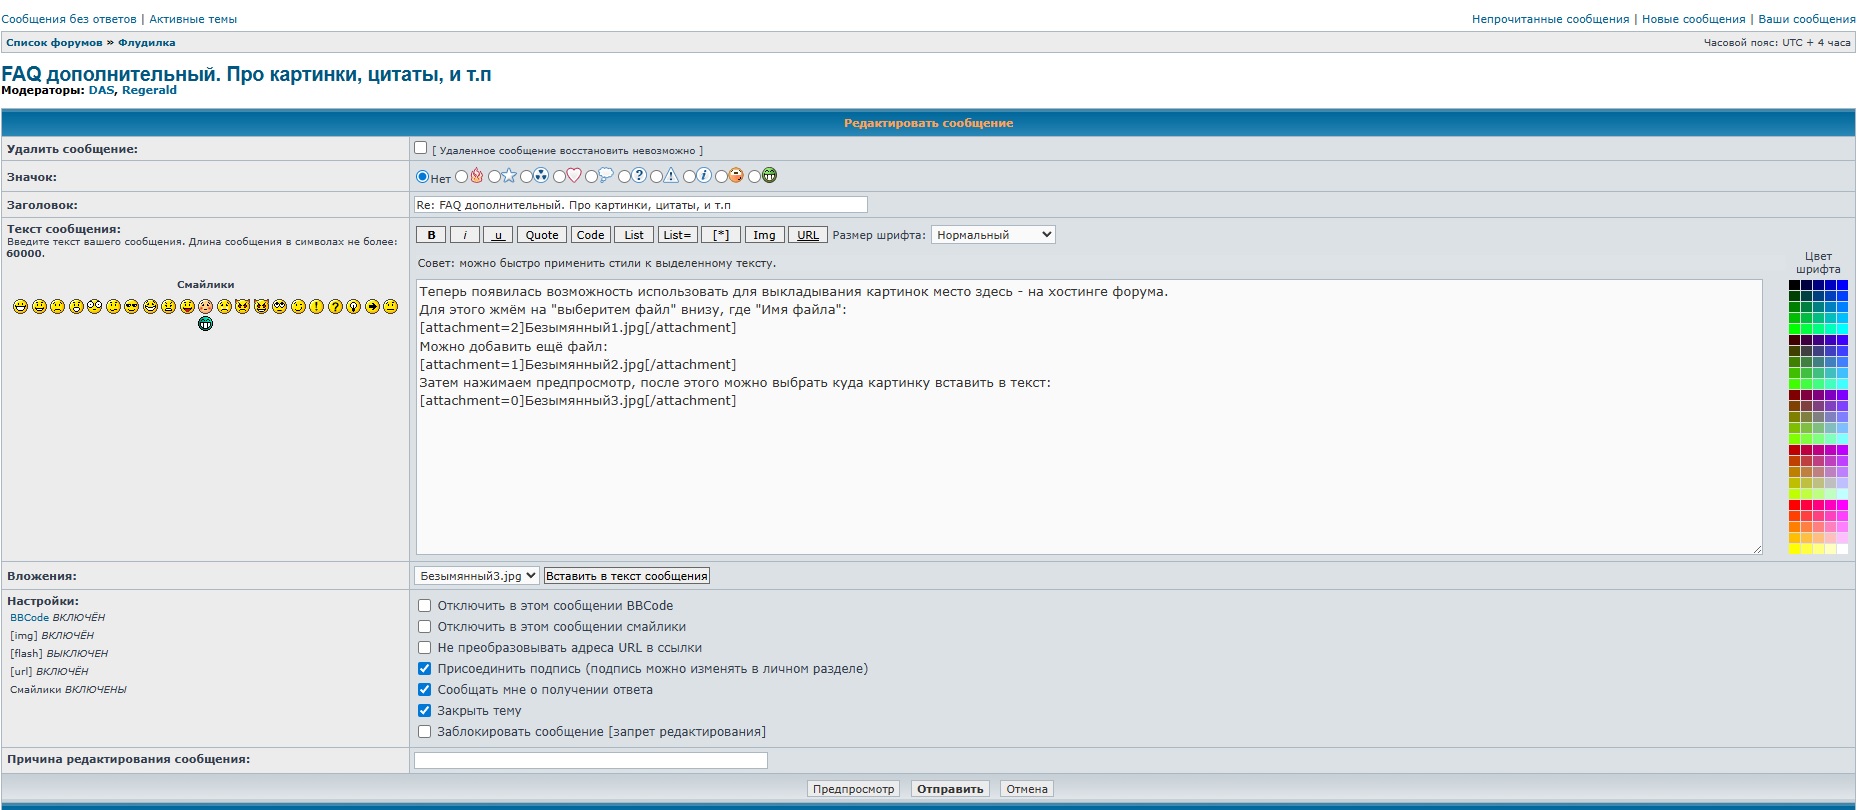Enable 'Отключить в этом сообщении BBCode'

coord(425,606)
